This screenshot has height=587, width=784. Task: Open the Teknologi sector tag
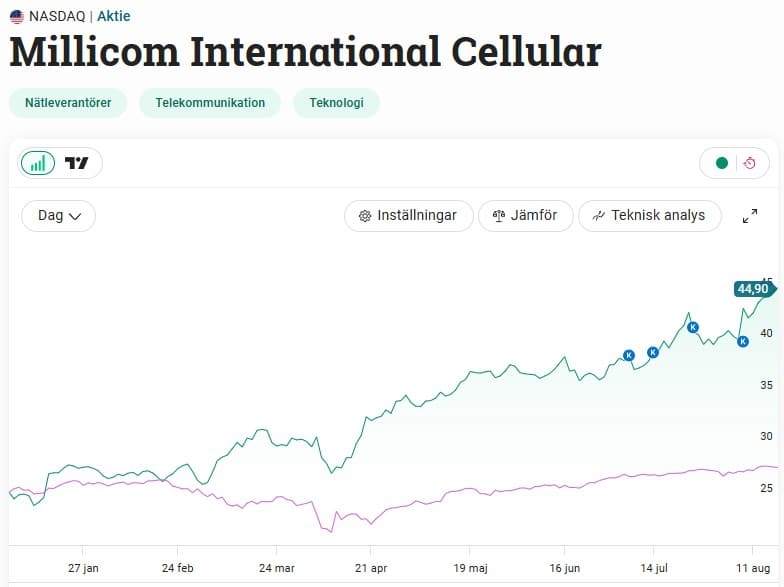click(336, 103)
